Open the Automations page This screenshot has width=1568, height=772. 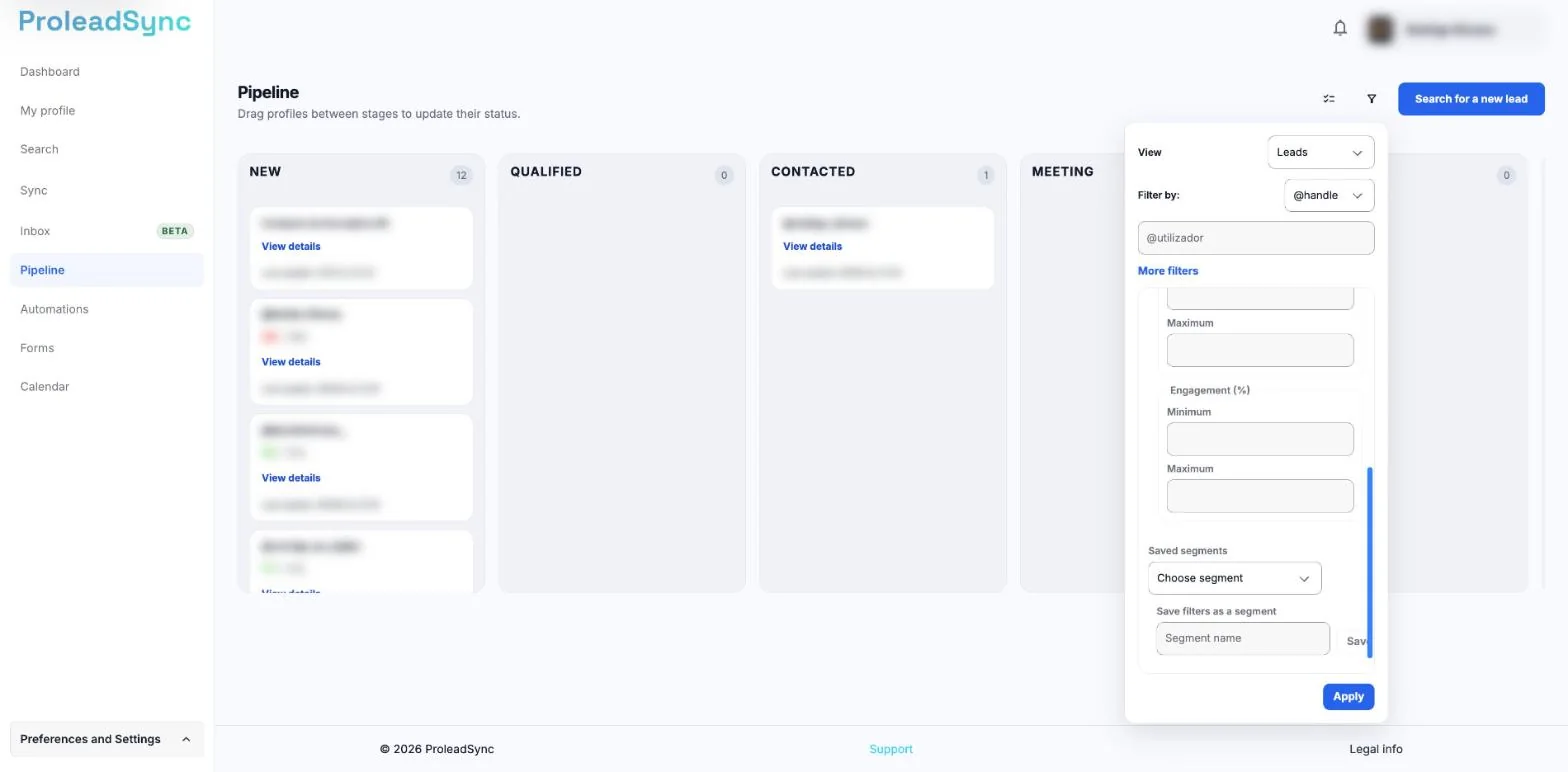coord(54,309)
